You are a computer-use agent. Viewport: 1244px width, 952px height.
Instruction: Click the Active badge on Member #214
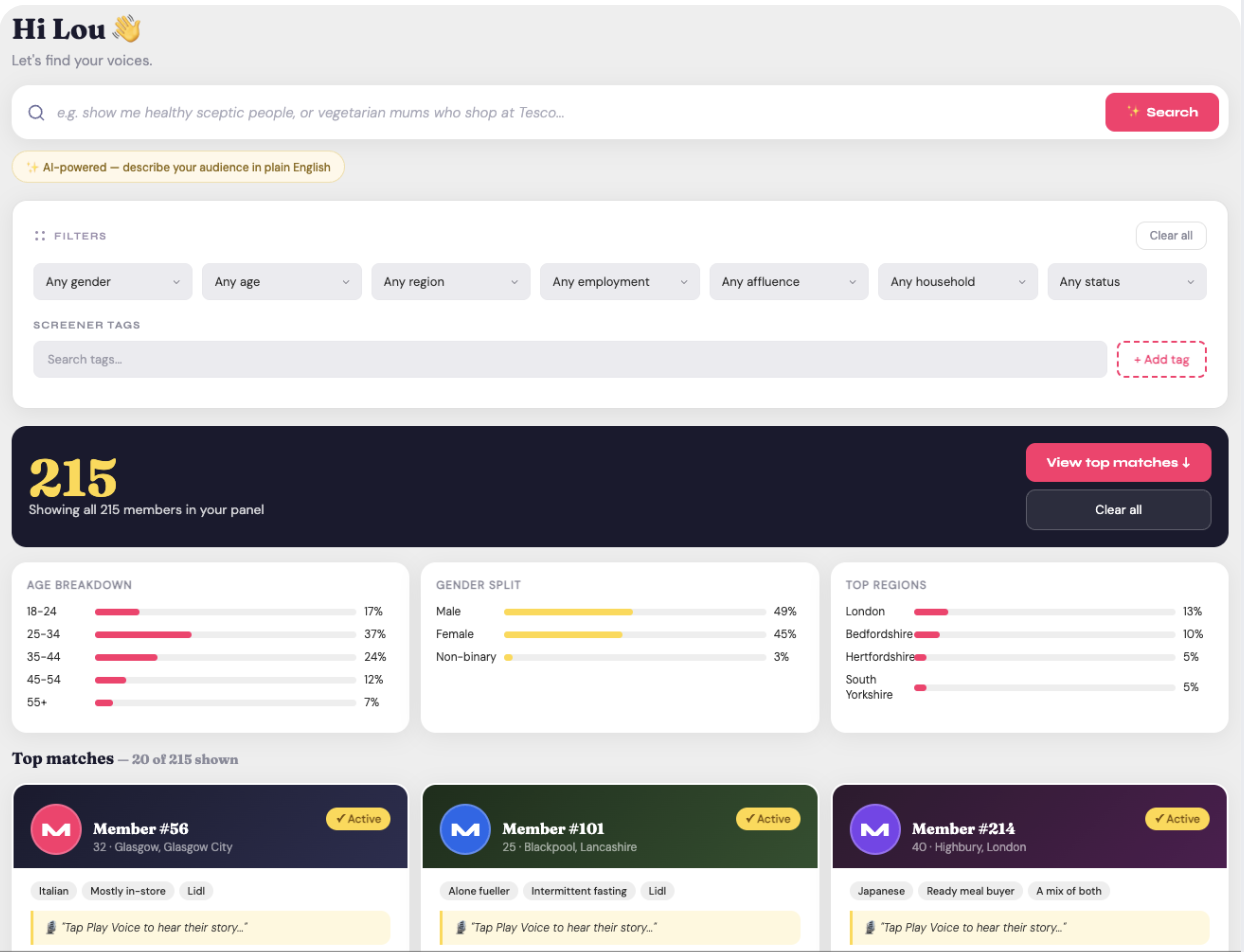click(x=1177, y=819)
